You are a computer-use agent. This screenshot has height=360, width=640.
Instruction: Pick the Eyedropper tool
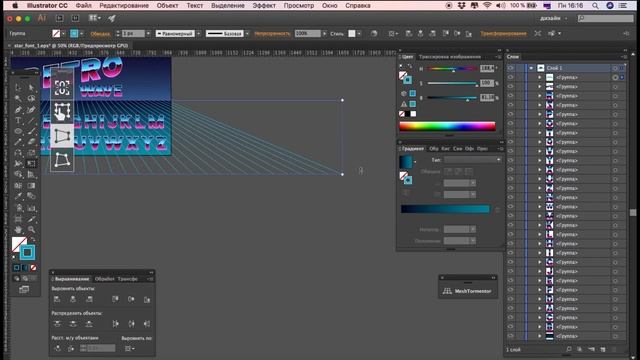click(18, 197)
